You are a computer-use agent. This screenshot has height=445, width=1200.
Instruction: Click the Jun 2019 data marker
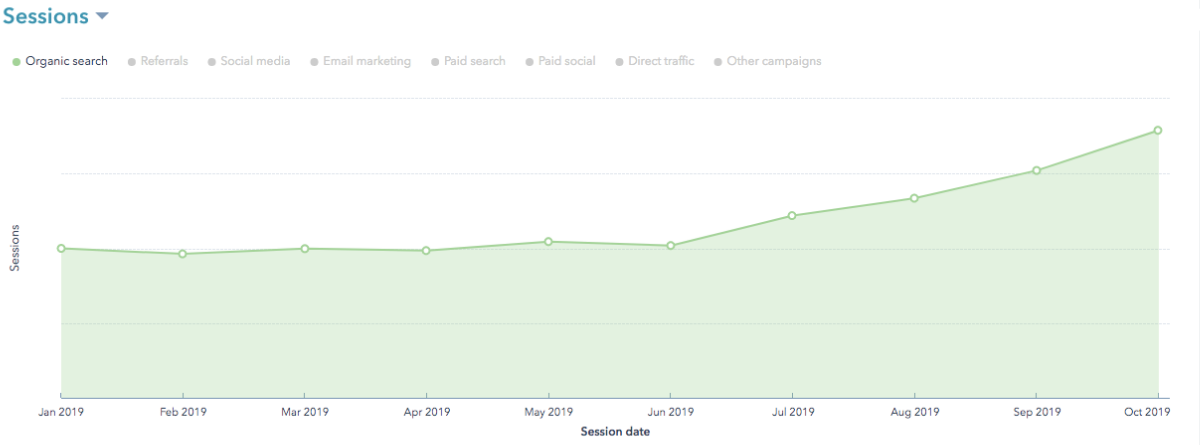coord(671,245)
